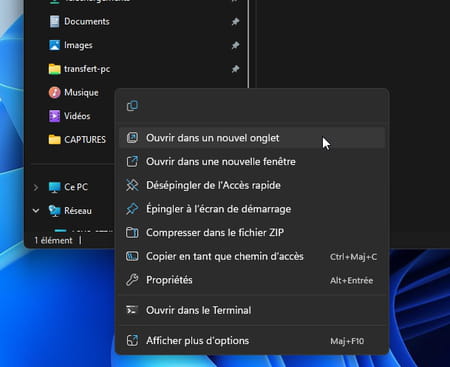
Task: Click the yellow transfert-pc folder icon
Action: tap(54, 69)
